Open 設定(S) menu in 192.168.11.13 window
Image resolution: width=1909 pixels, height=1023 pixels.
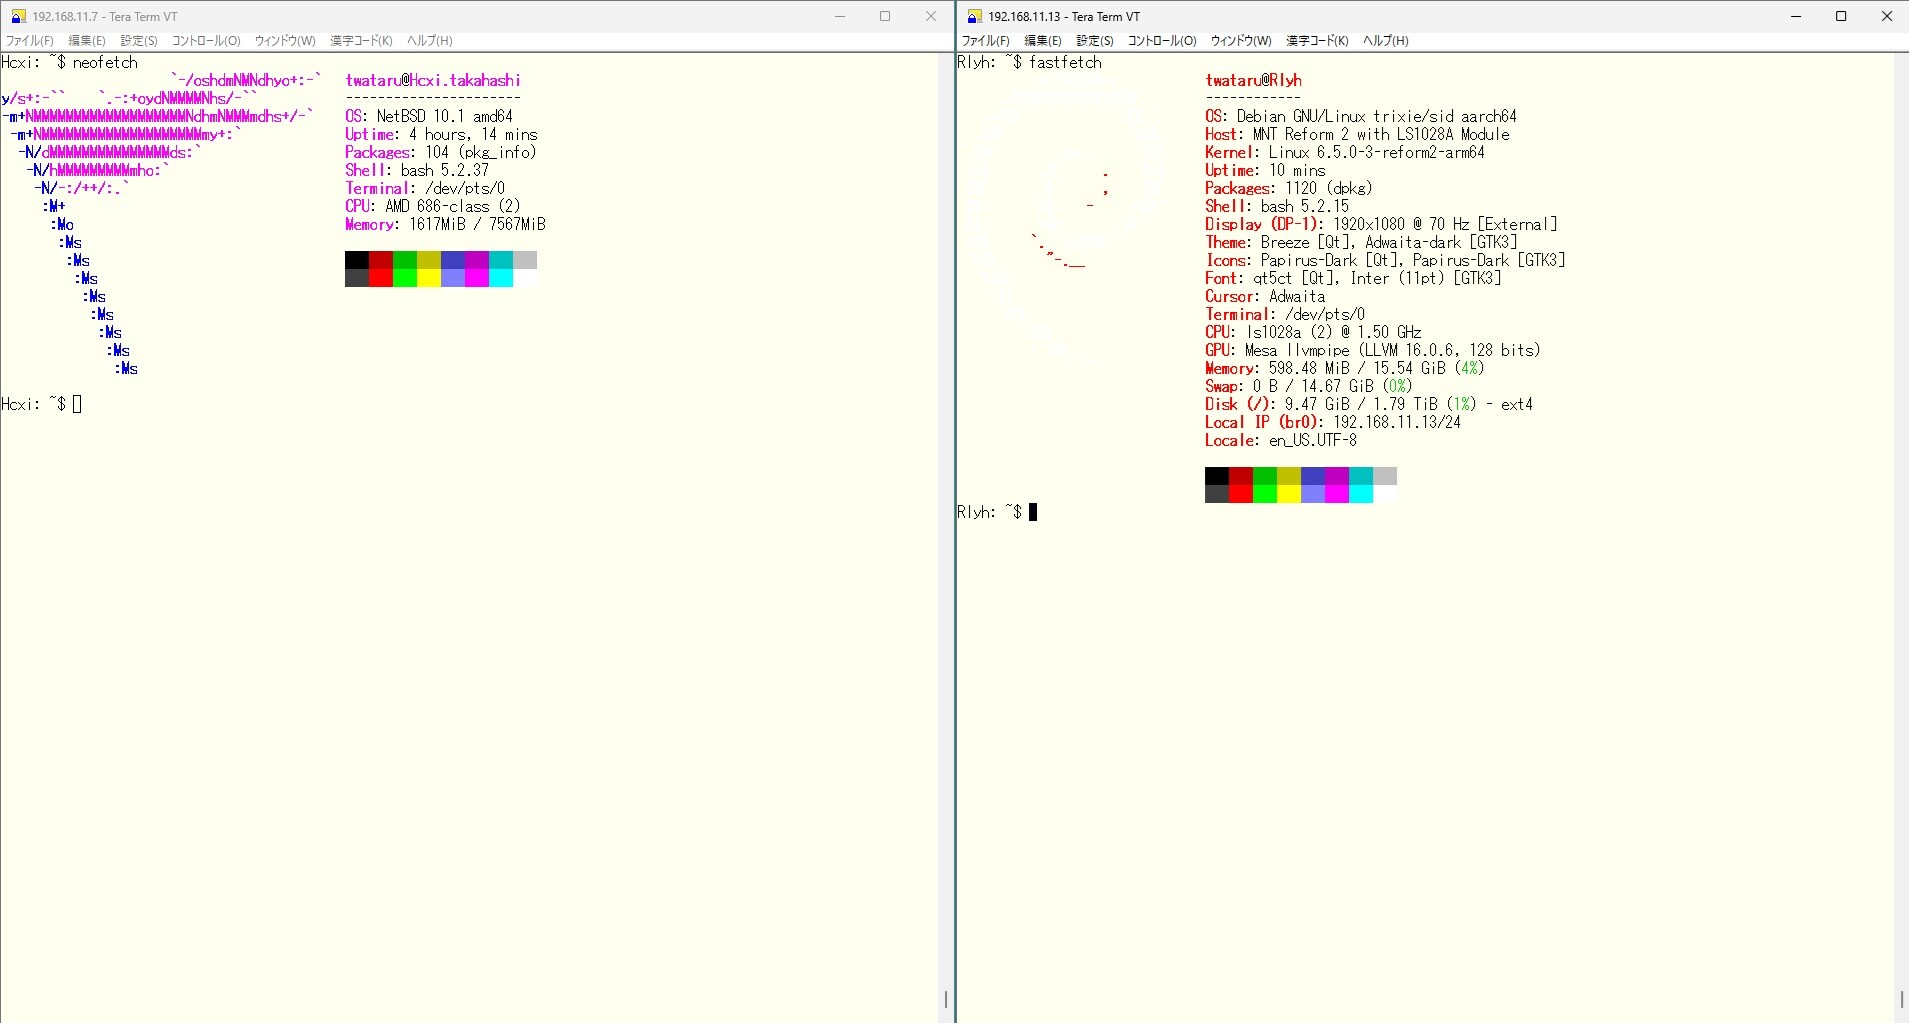[x=1095, y=41]
